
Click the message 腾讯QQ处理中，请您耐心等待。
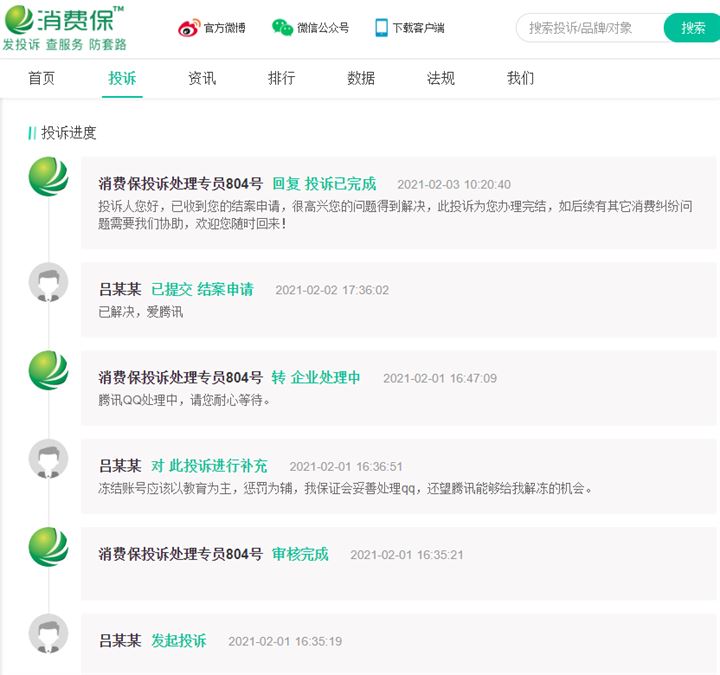click(184, 400)
